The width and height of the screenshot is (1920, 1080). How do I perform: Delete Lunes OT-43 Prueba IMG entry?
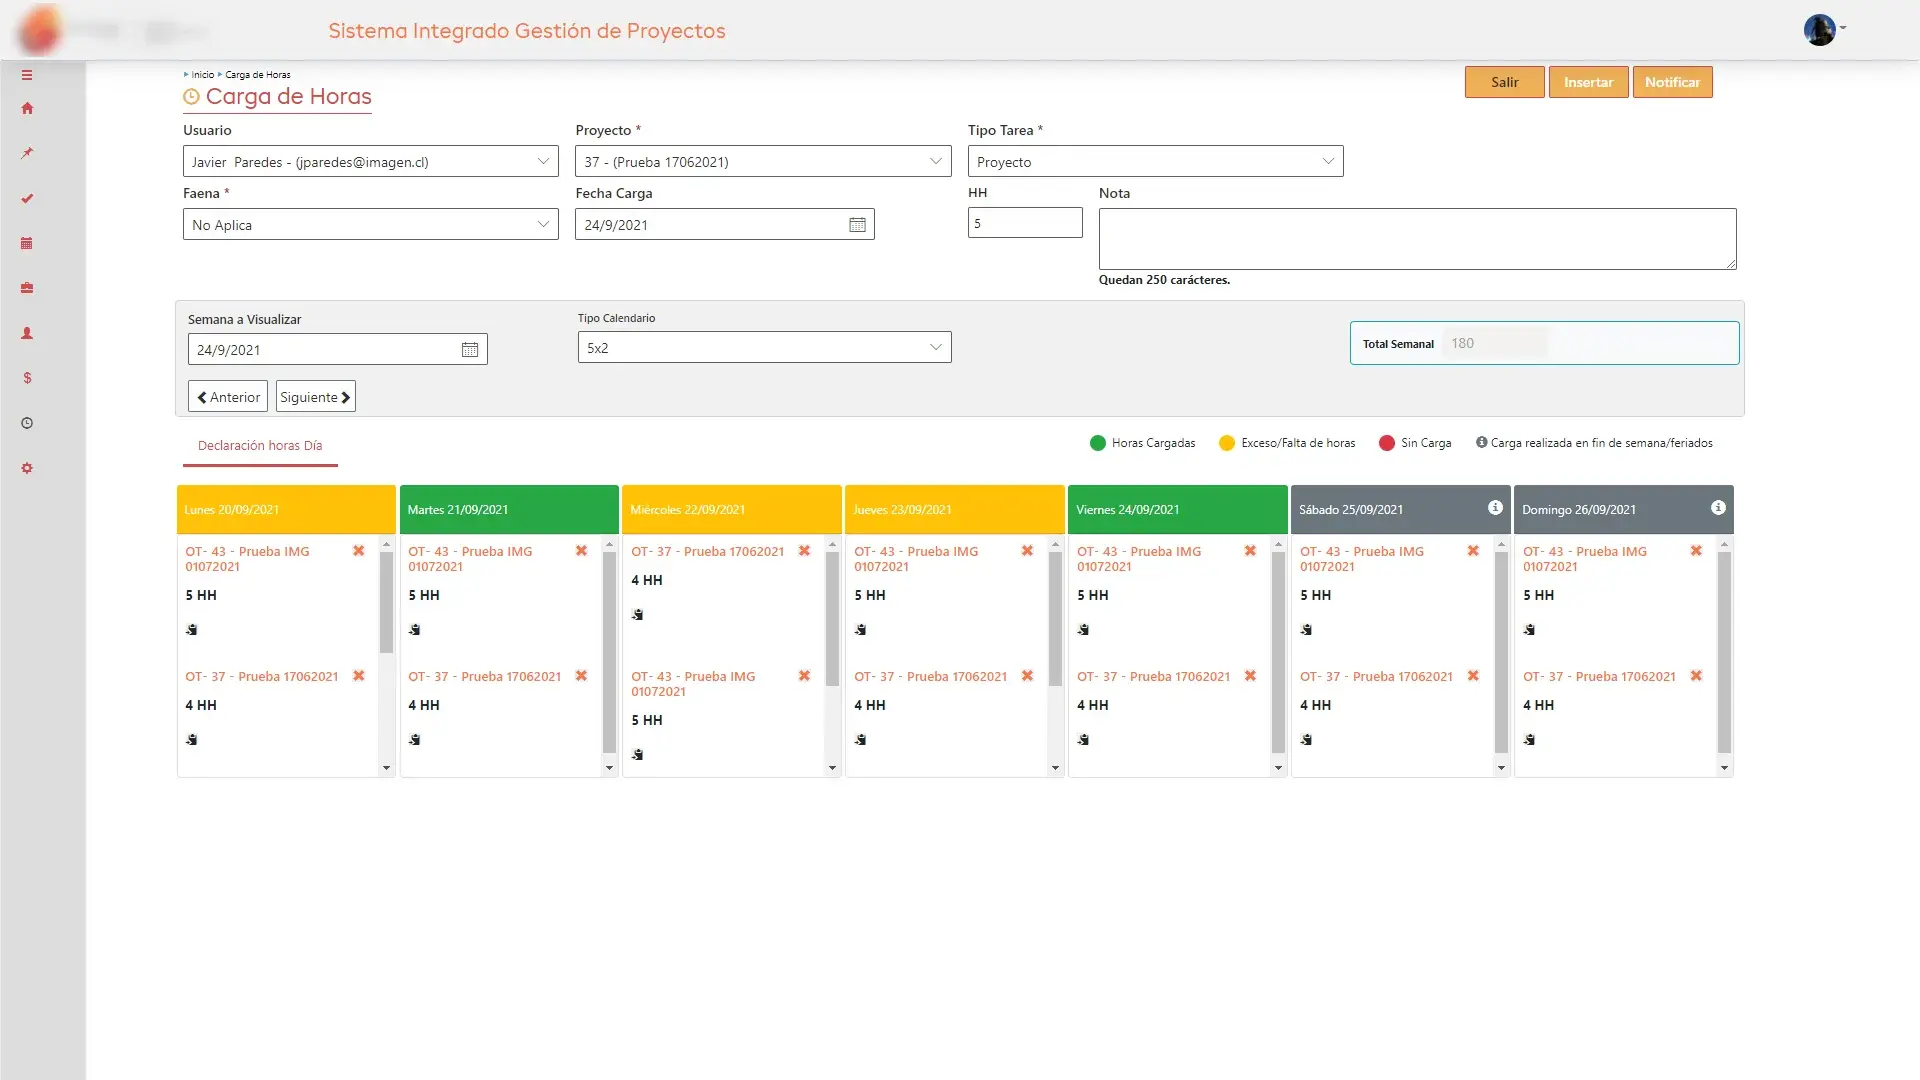359,551
